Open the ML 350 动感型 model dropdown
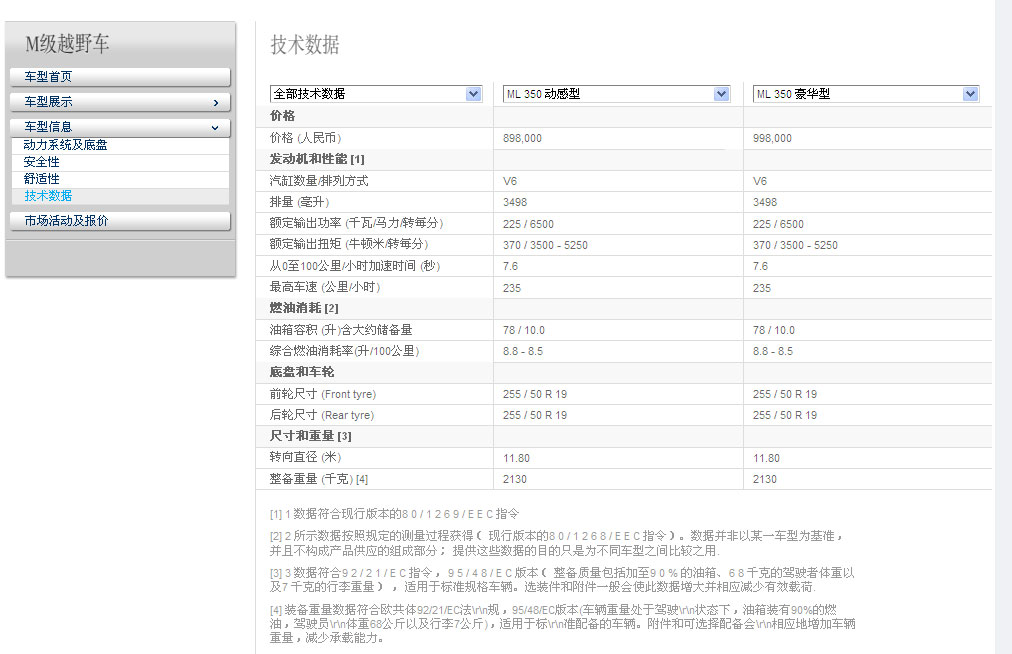1012x654 pixels. 616,94
